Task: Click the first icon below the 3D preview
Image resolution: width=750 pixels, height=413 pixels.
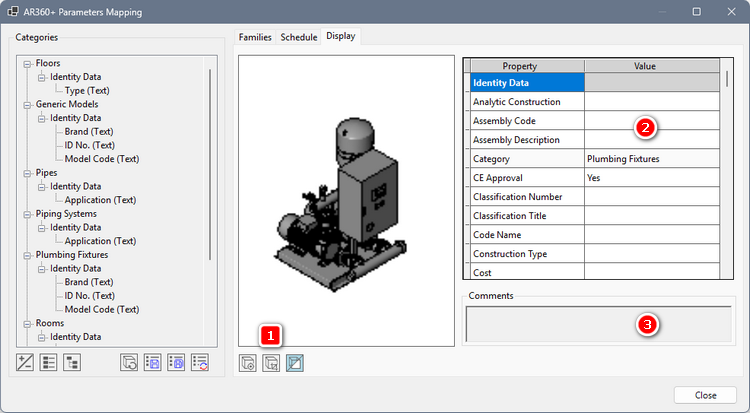Action: point(248,362)
